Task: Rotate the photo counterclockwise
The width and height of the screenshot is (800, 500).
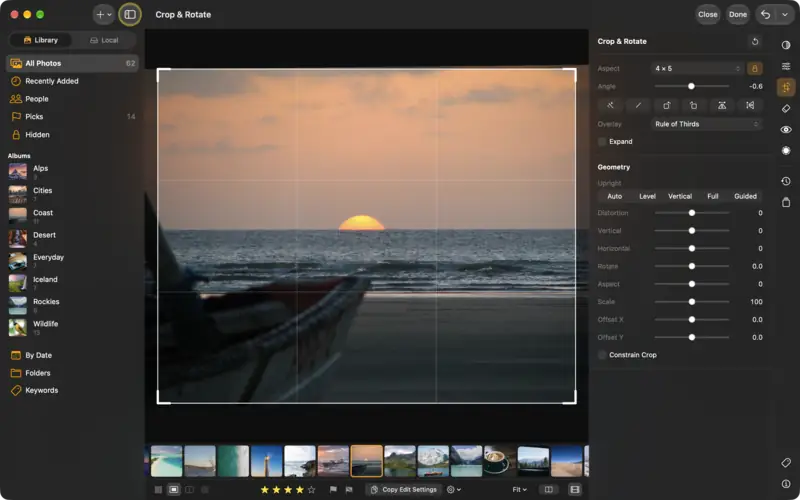Action: click(694, 106)
